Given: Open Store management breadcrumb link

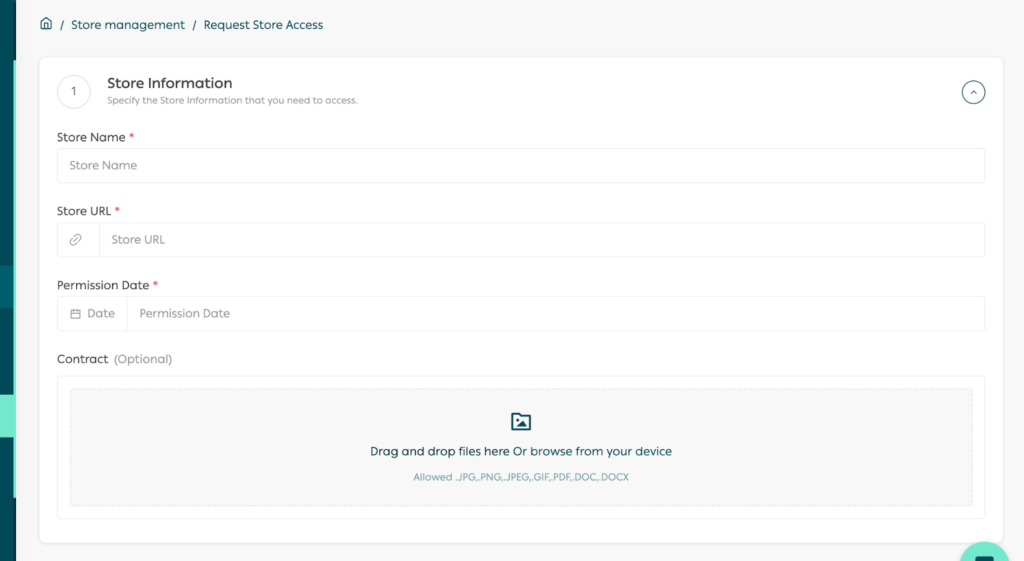Looking at the screenshot, I should (x=128, y=25).
